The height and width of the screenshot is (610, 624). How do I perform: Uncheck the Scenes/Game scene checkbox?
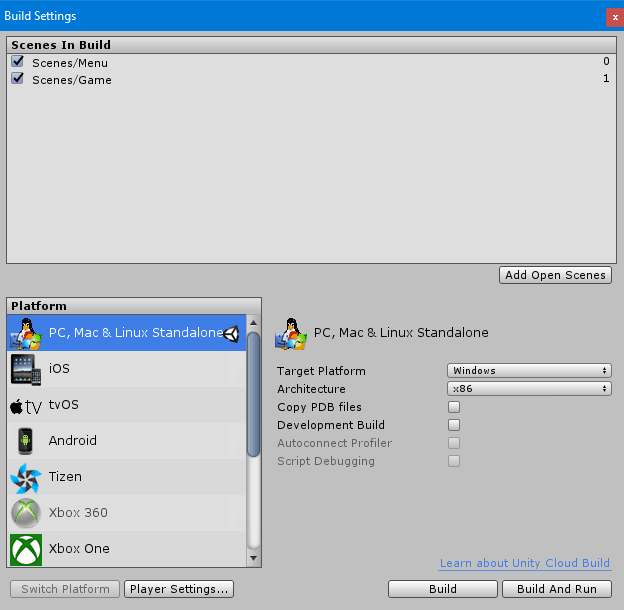[x=18, y=78]
